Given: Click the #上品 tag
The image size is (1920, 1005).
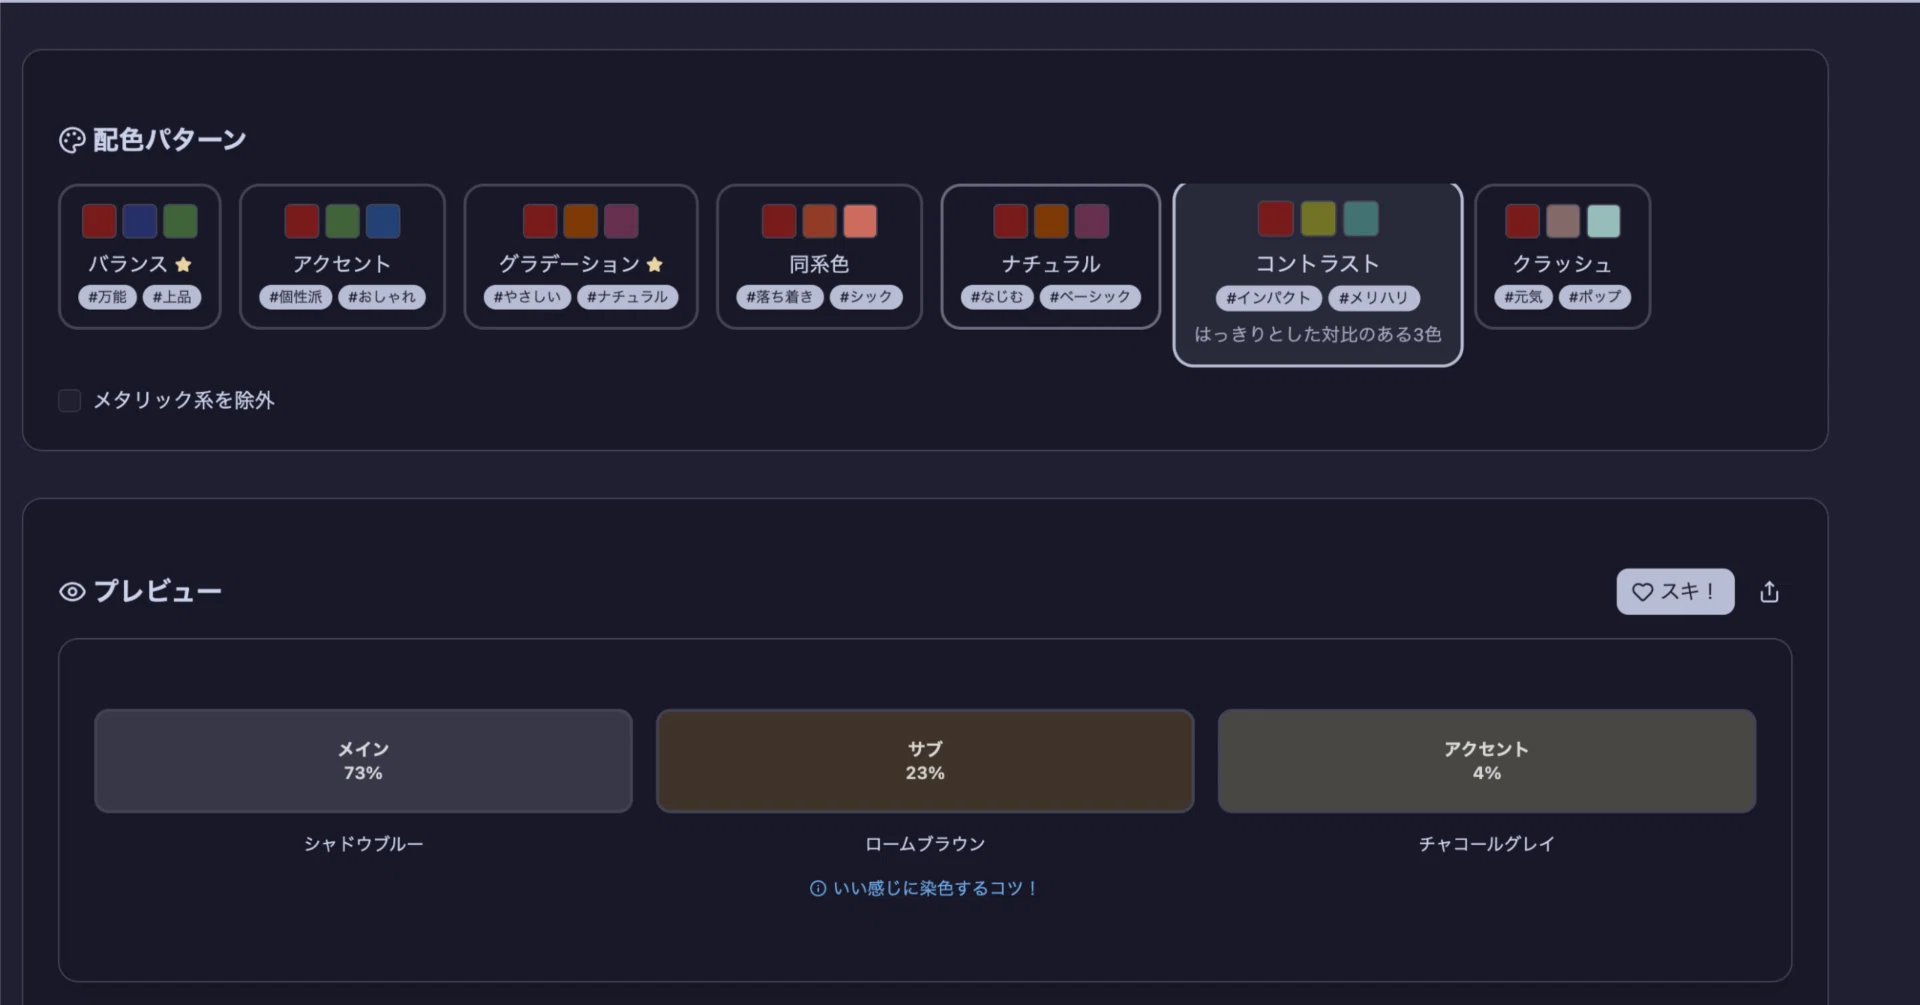Looking at the screenshot, I should point(172,297).
